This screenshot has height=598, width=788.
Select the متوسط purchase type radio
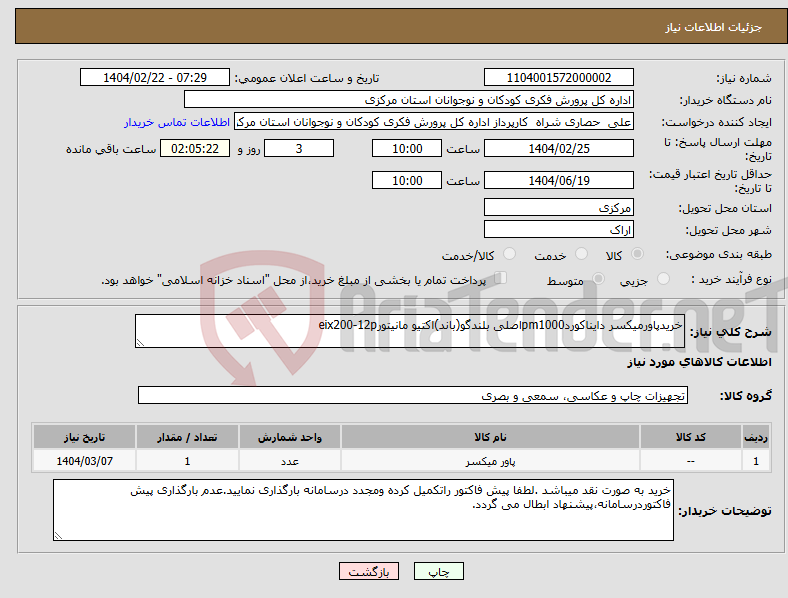coord(598,279)
